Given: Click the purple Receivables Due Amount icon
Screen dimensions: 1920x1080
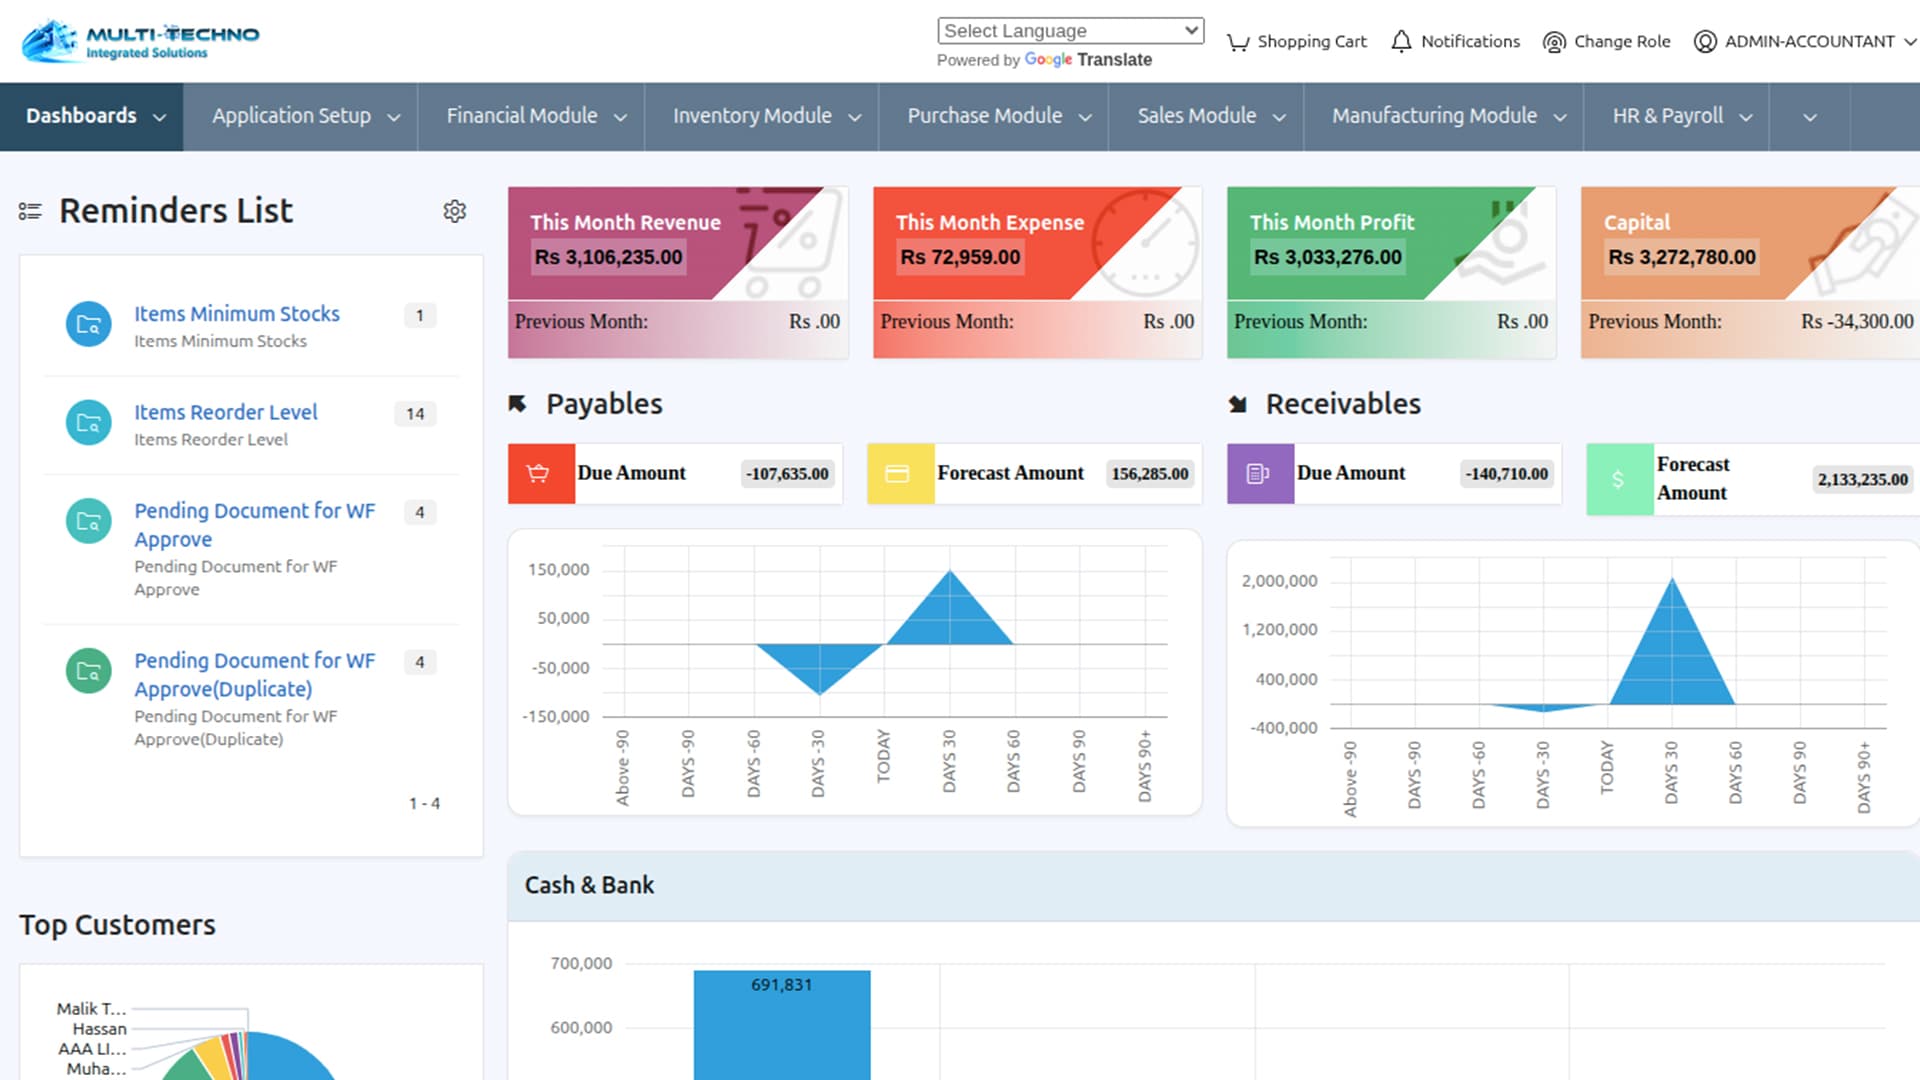Looking at the screenshot, I should point(1259,474).
